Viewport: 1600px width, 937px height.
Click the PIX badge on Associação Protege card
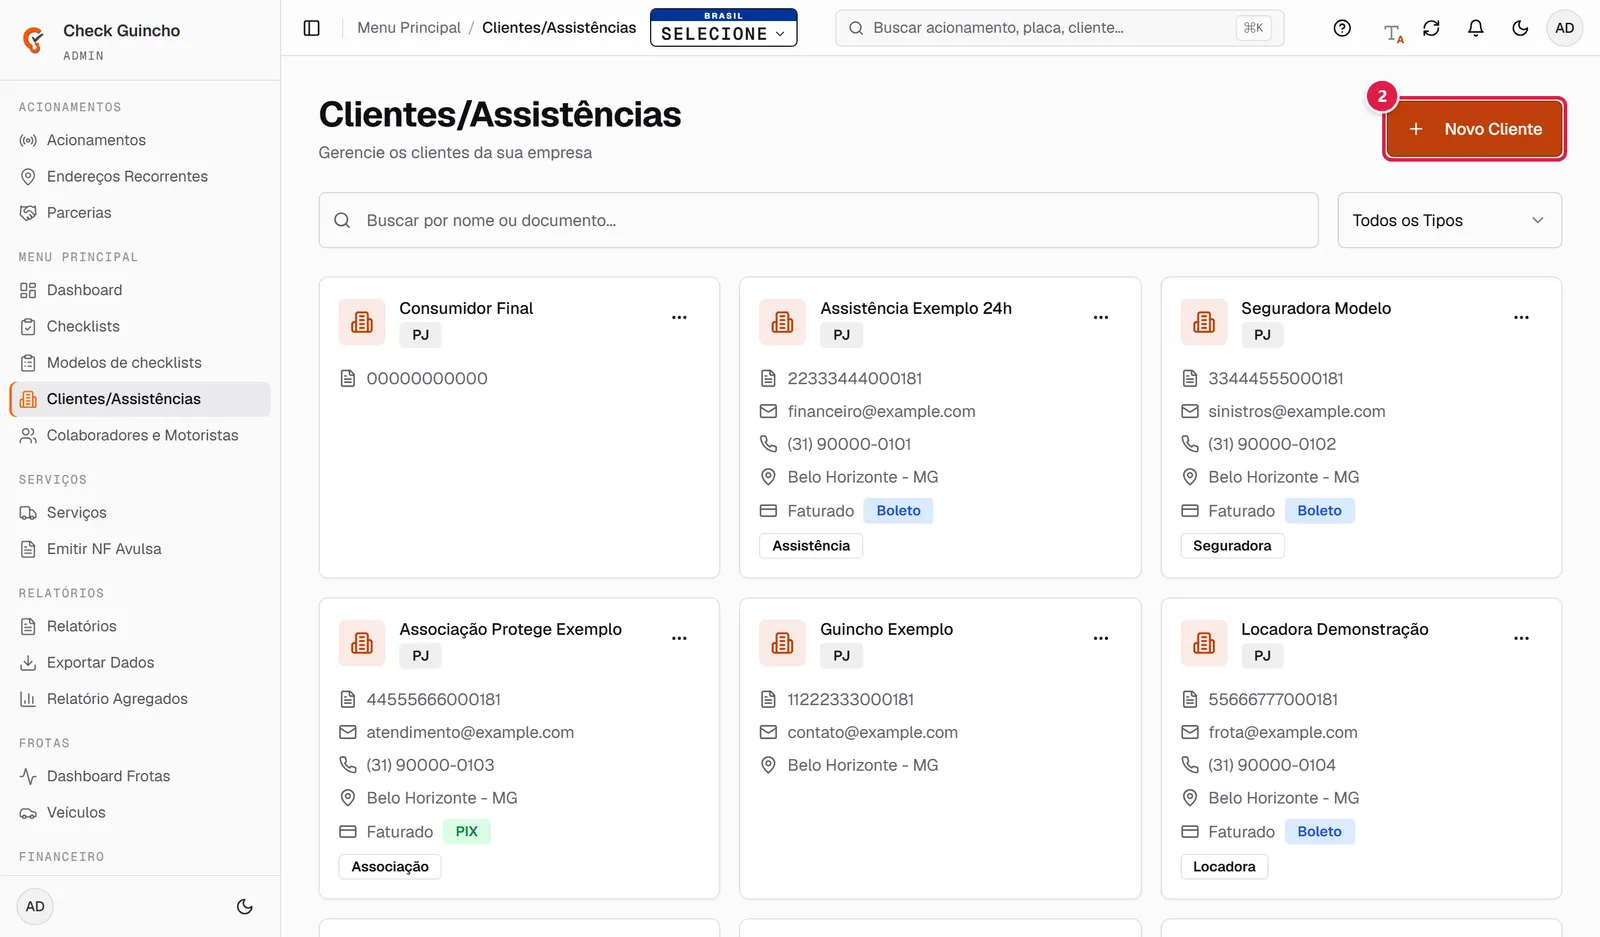[467, 832]
